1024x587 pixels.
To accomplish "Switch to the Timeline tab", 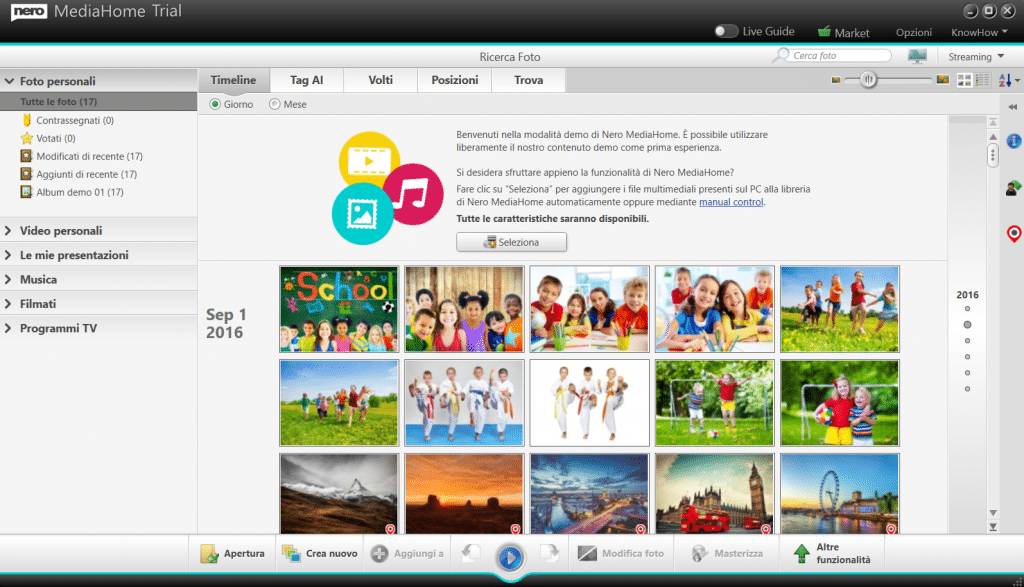I will coord(233,80).
